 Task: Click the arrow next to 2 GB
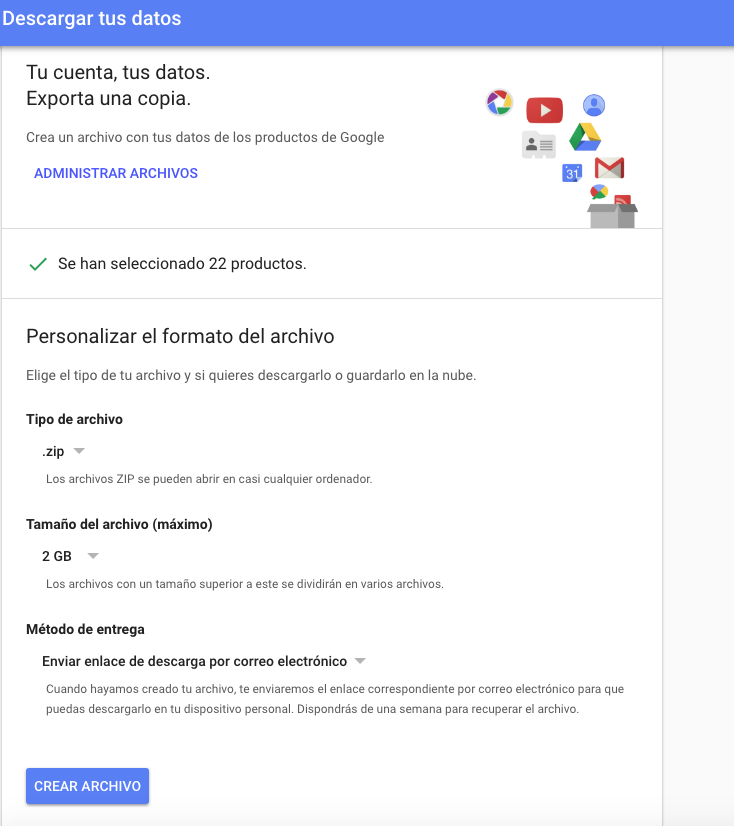pyautogui.click(x=92, y=556)
